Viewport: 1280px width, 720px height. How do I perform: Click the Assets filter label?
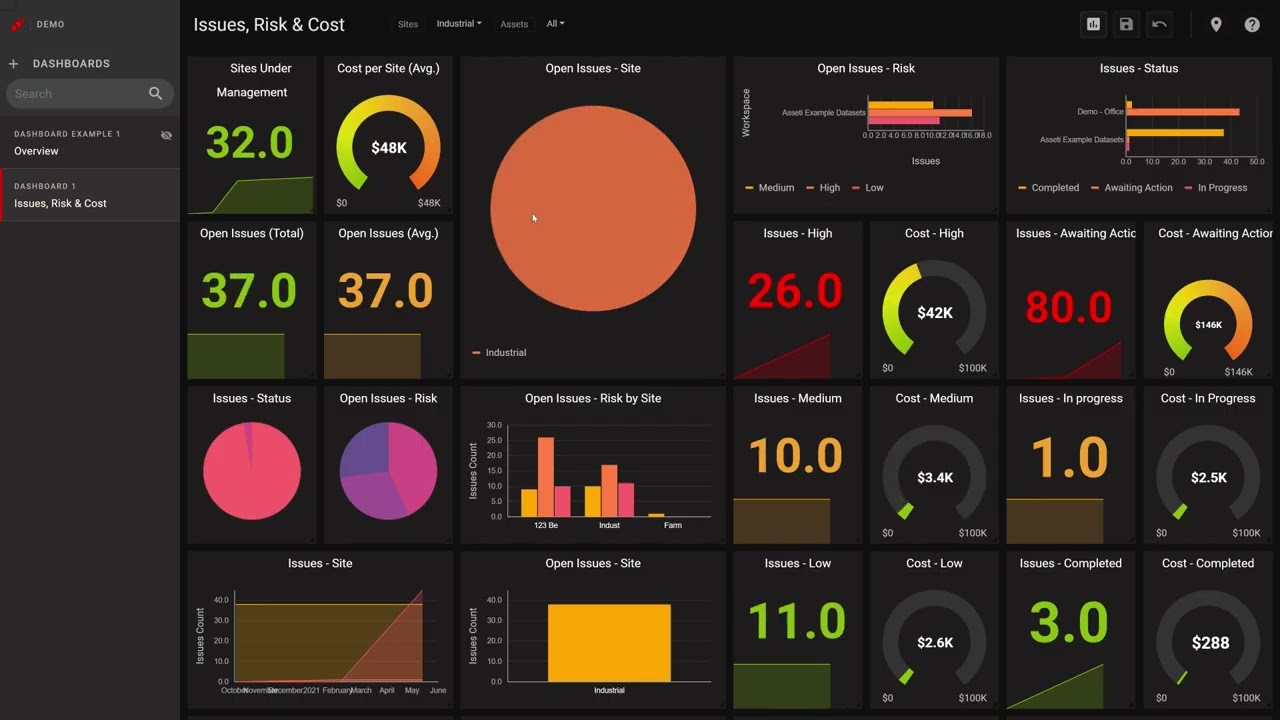coord(514,24)
